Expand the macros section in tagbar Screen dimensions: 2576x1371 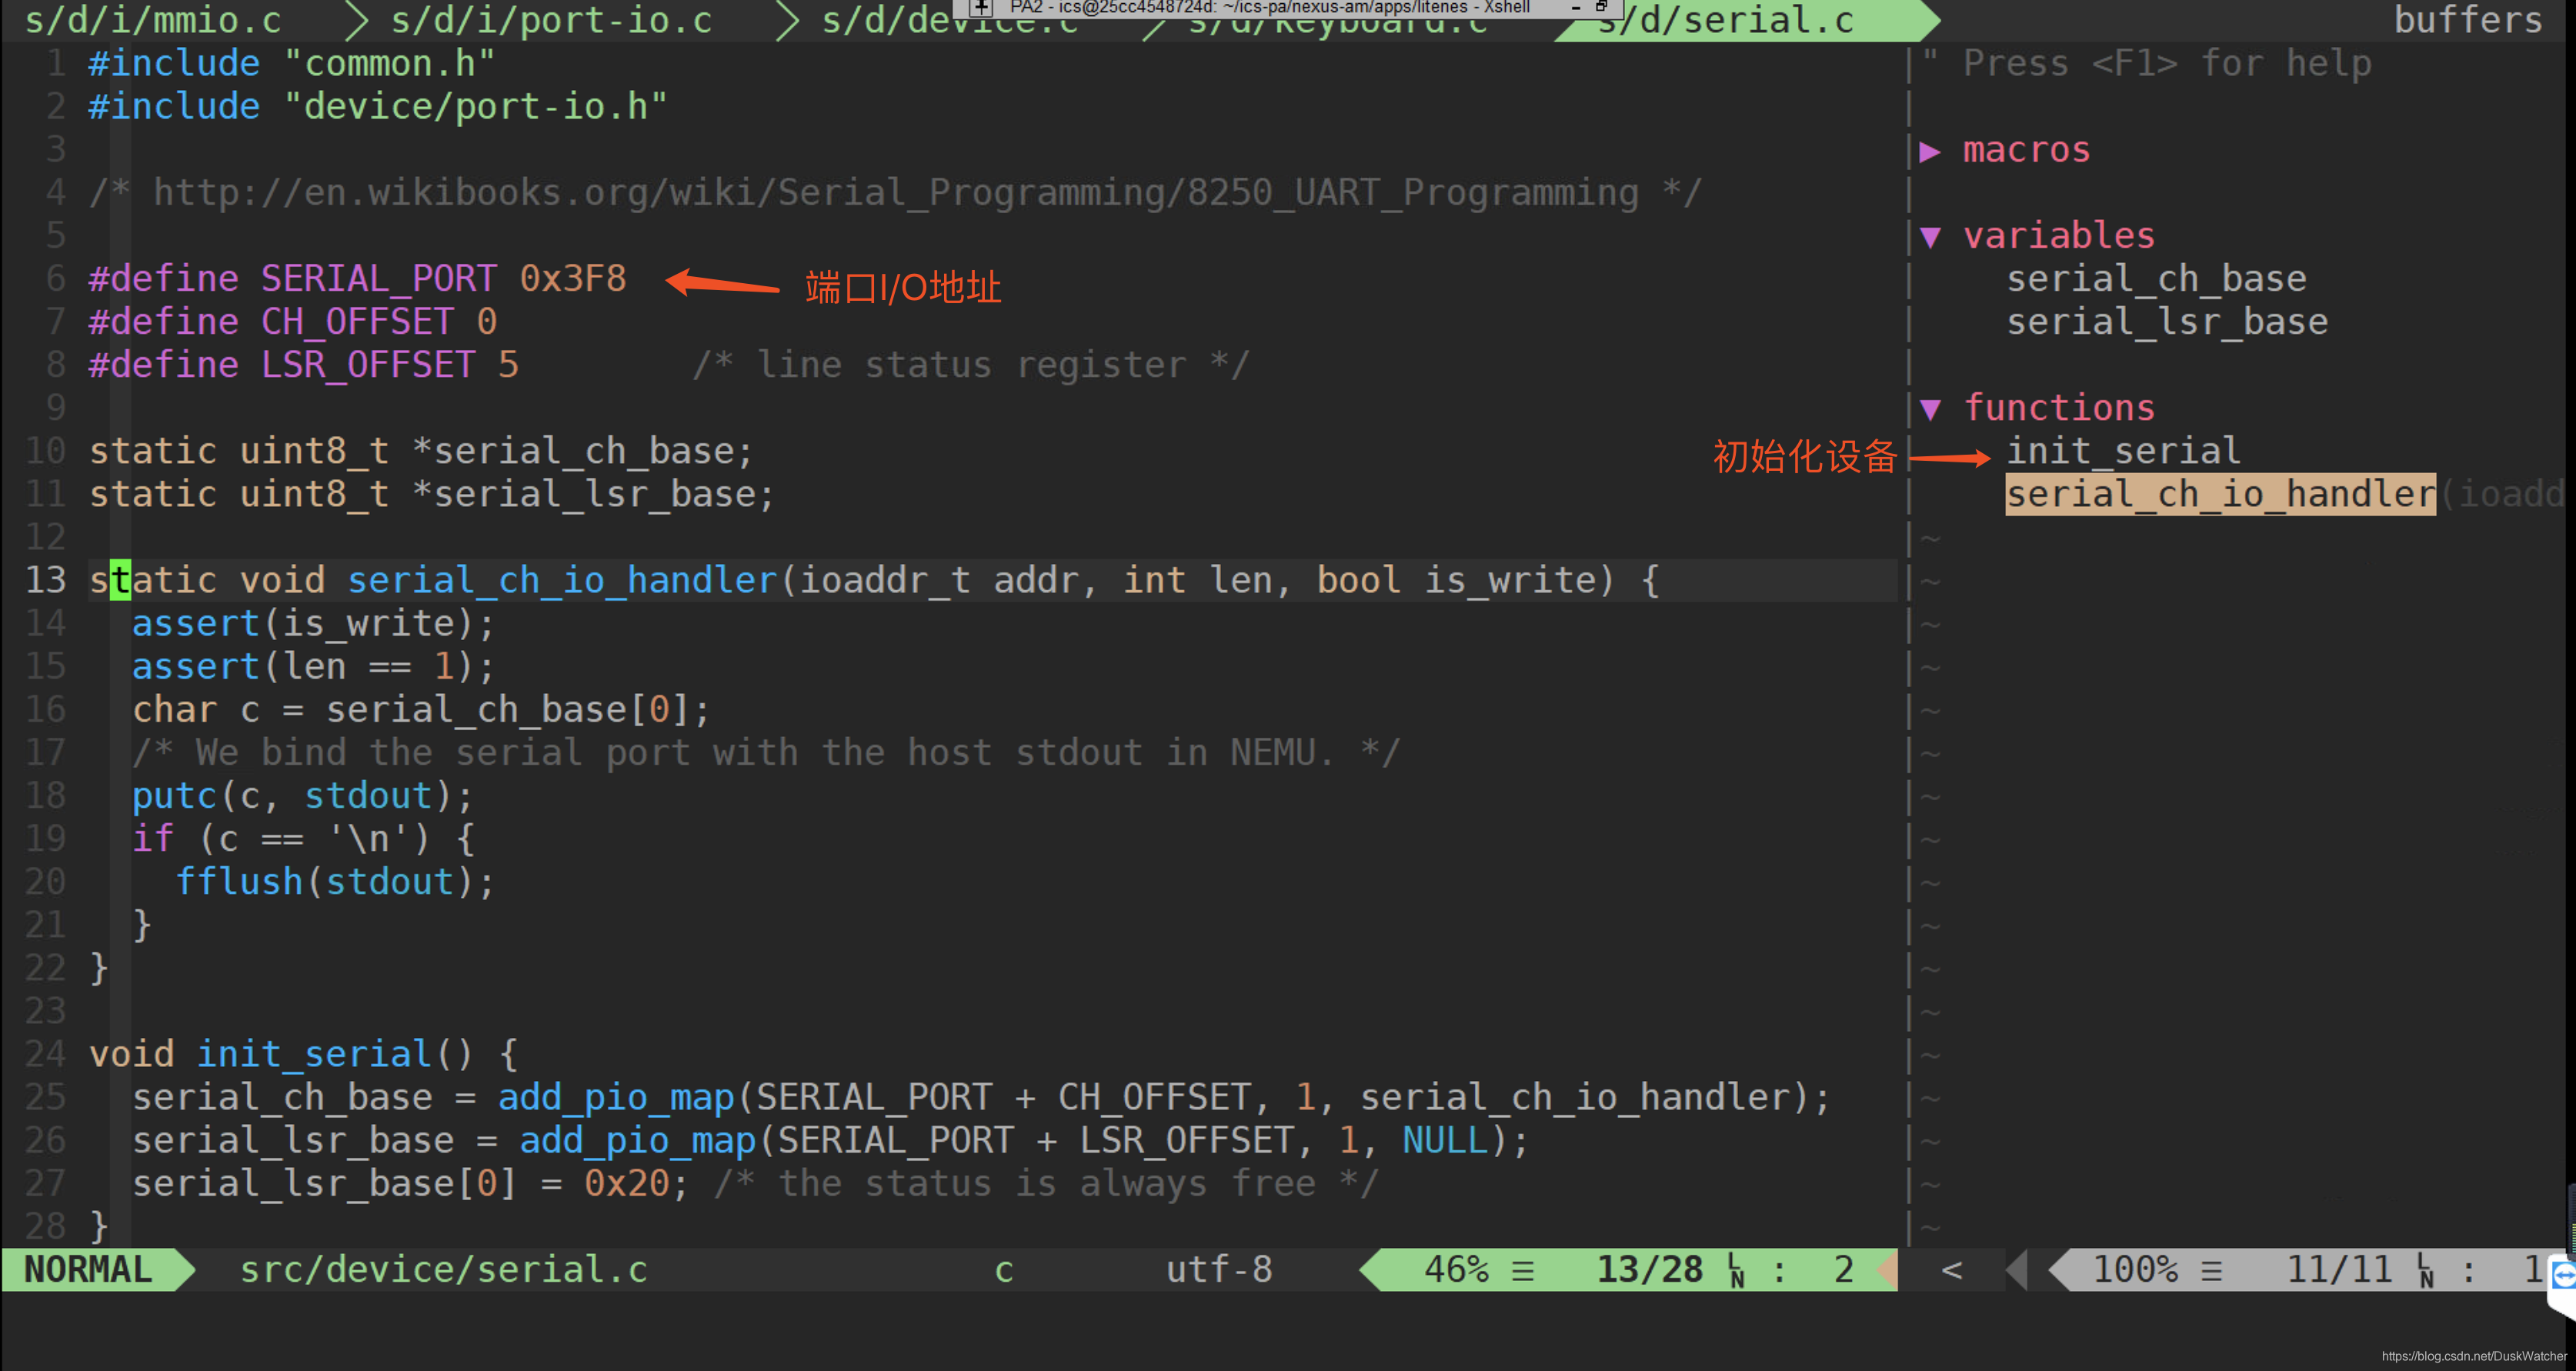point(1930,152)
